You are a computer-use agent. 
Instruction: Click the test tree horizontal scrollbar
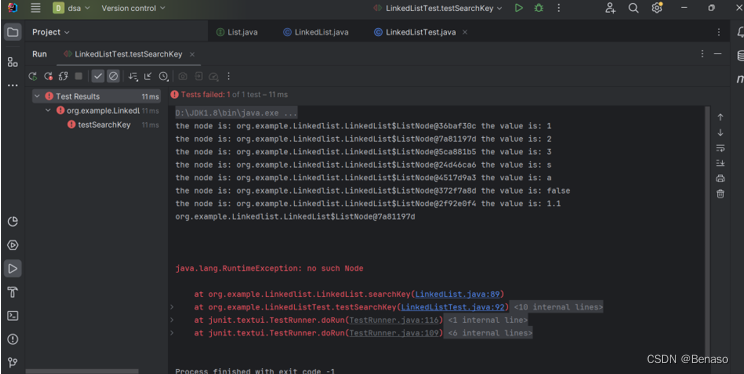point(82,371)
